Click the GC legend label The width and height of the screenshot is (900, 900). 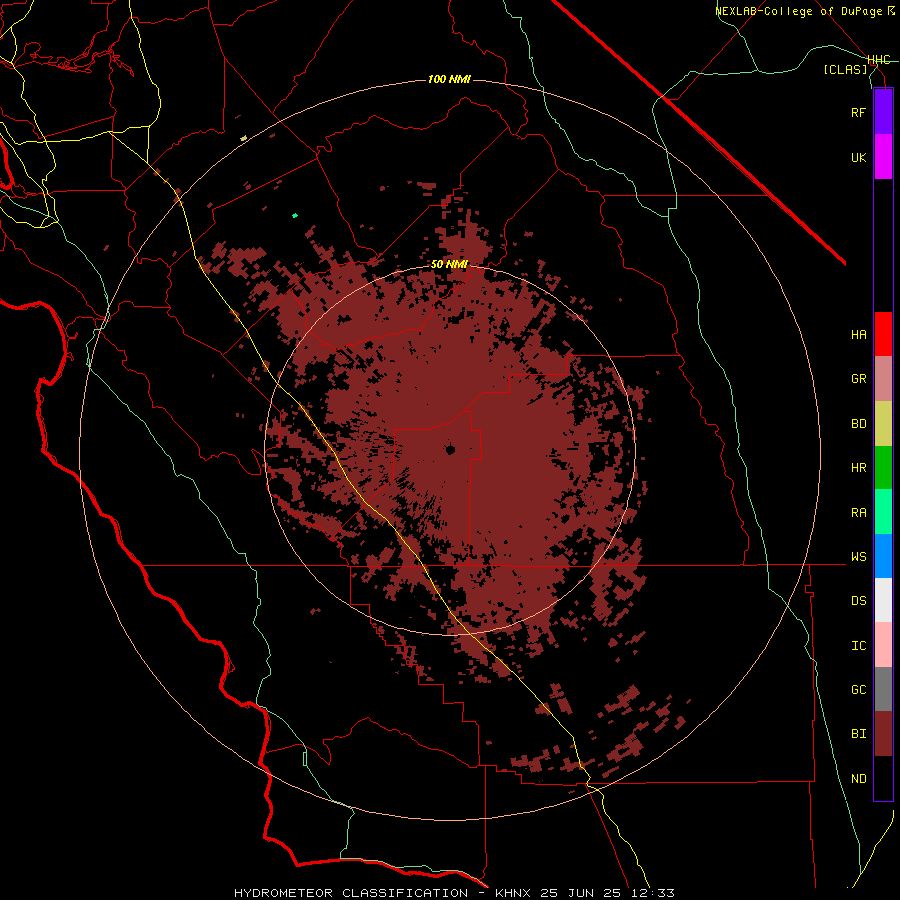858,690
